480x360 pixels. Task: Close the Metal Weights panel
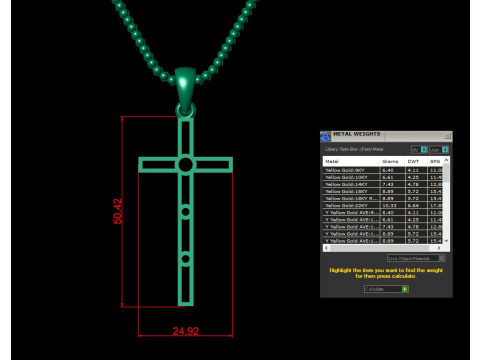(448, 136)
